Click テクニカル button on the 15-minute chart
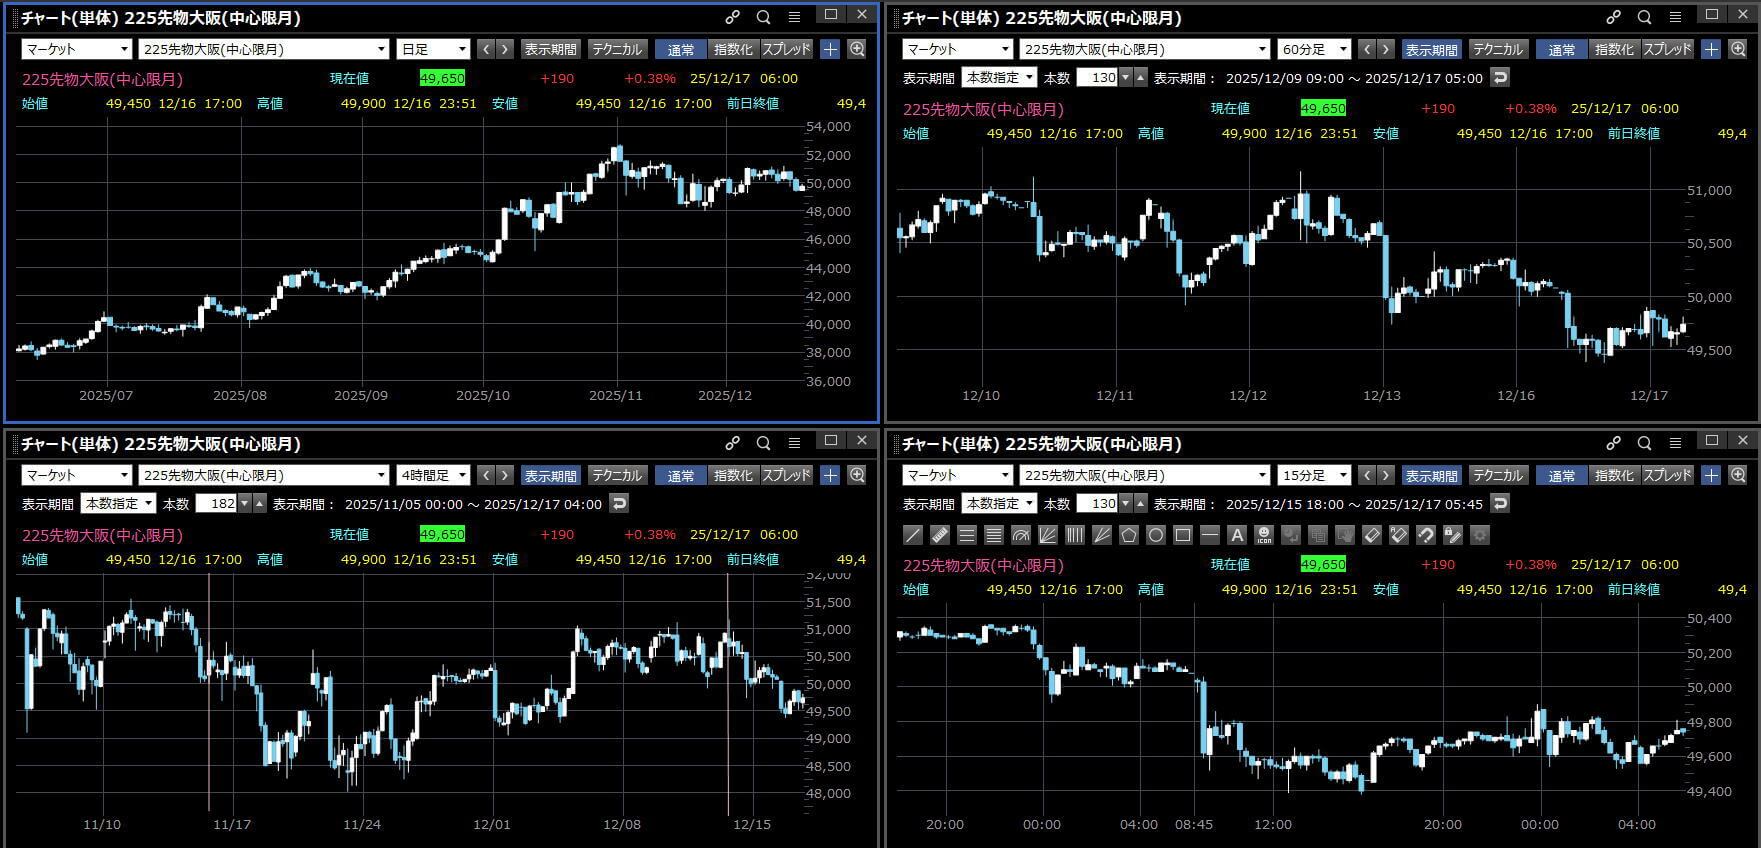The width and height of the screenshot is (1761, 848). (x=1497, y=475)
